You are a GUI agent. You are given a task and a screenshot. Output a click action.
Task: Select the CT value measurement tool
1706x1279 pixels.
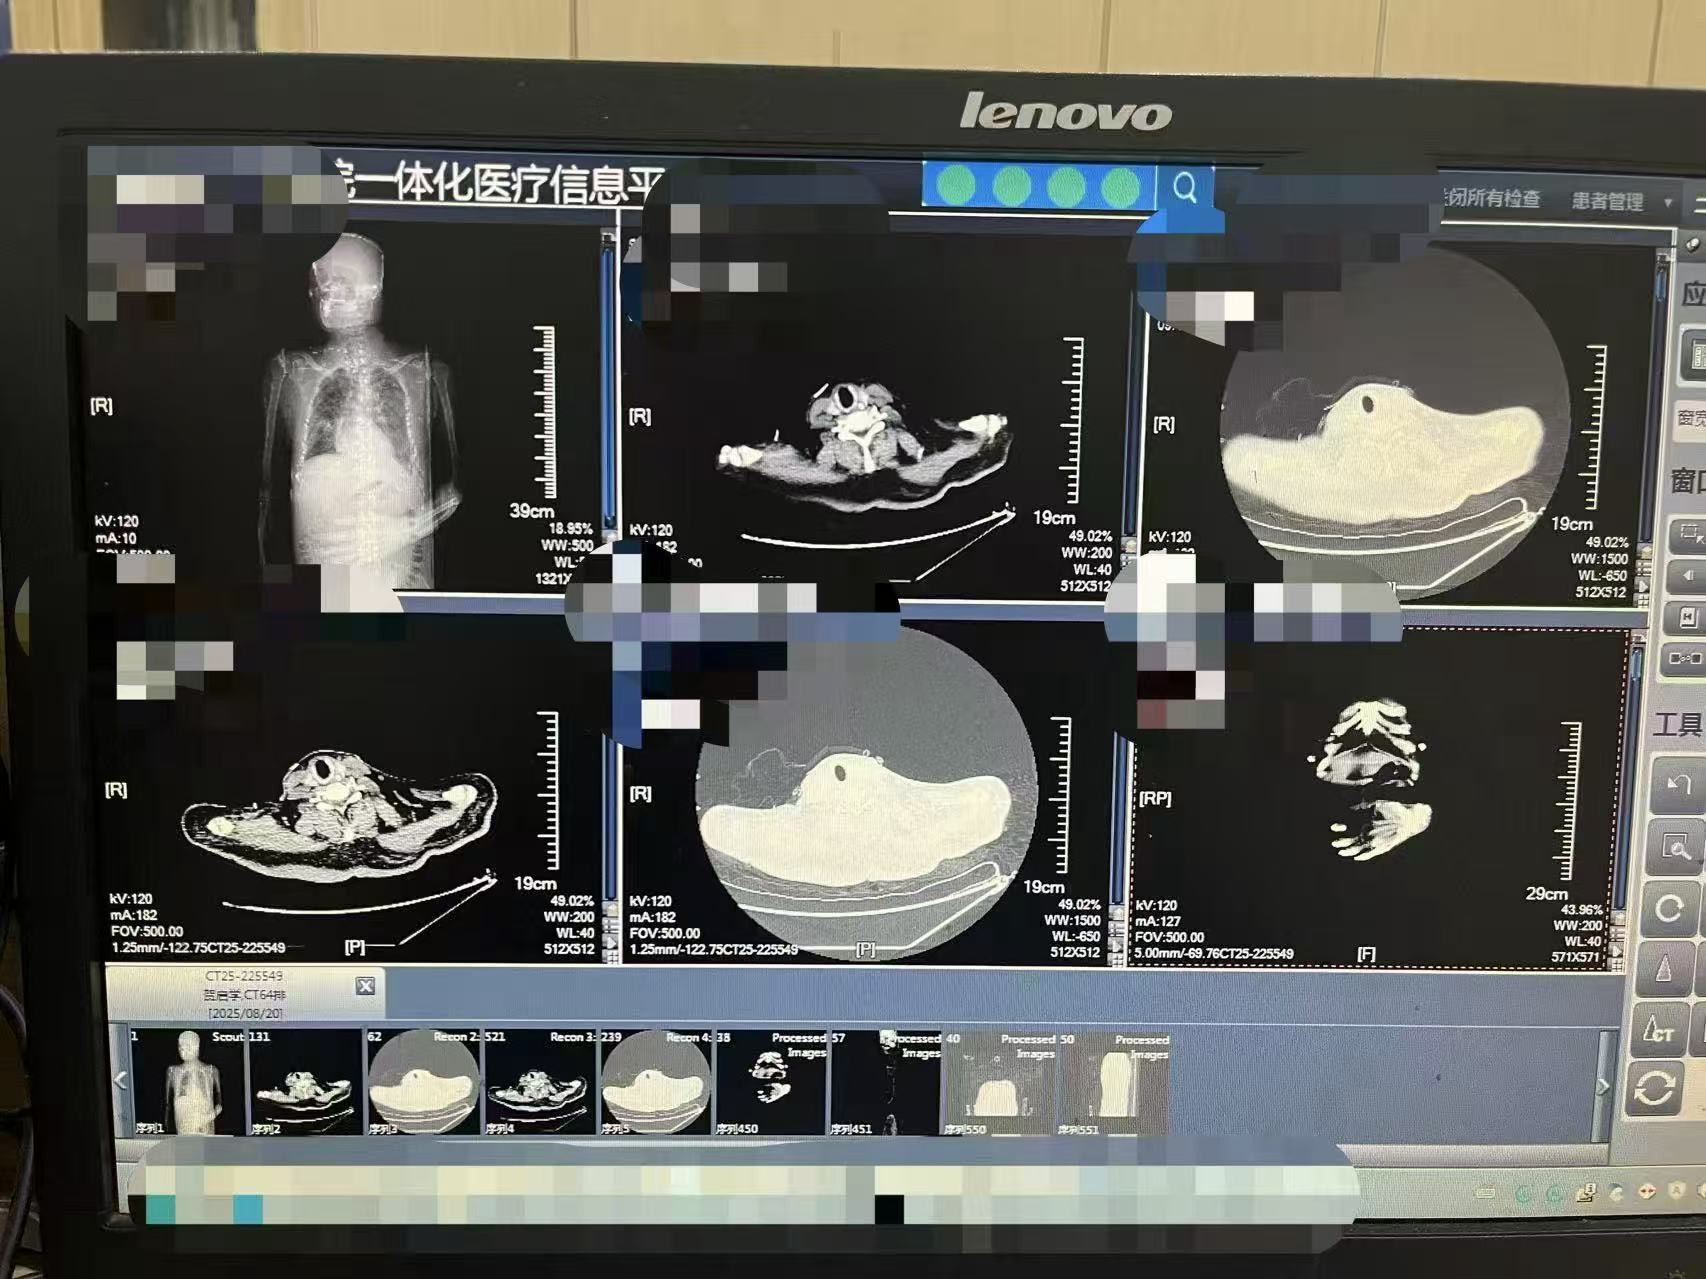pyautogui.click(x=1660, y=1029)
